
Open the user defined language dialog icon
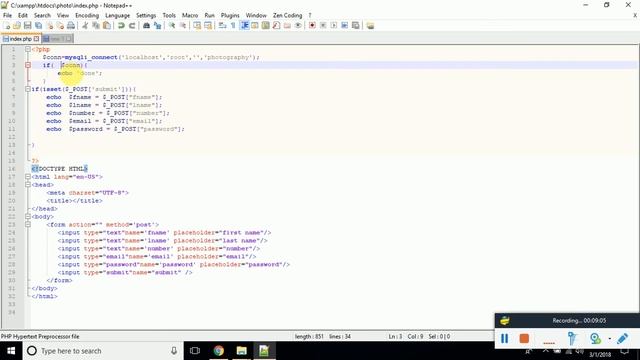pos(255,26)
